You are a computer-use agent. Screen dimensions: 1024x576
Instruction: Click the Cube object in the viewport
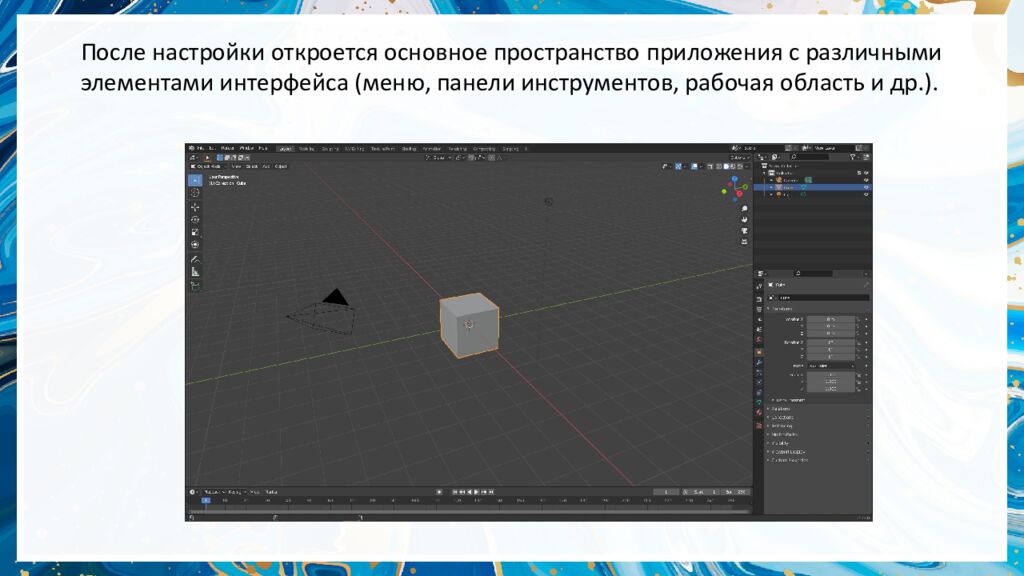(x=468, y=323)
